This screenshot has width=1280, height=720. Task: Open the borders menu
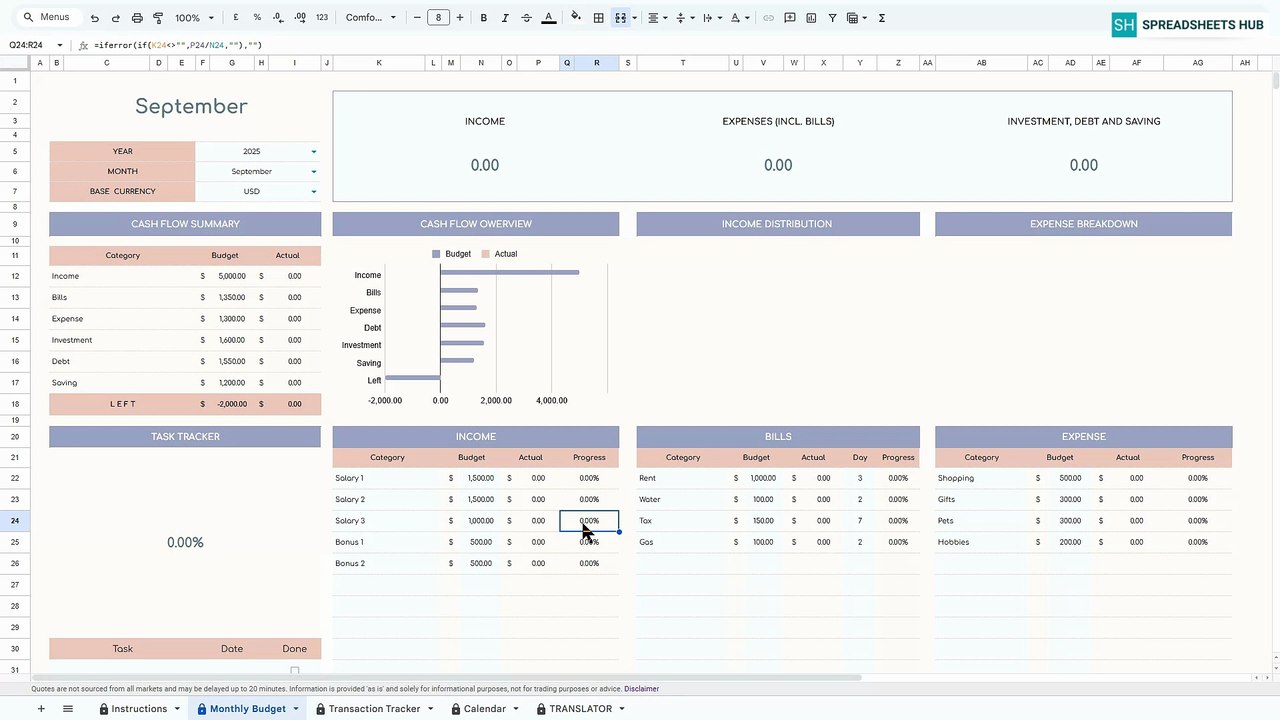598,18
